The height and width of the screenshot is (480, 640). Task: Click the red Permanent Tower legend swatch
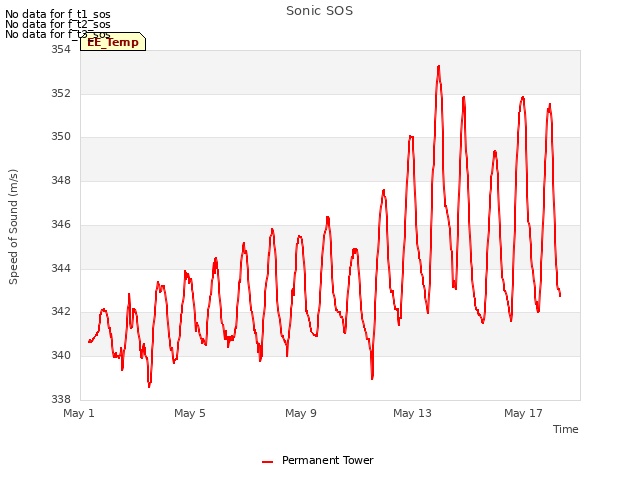coord(267,462)
